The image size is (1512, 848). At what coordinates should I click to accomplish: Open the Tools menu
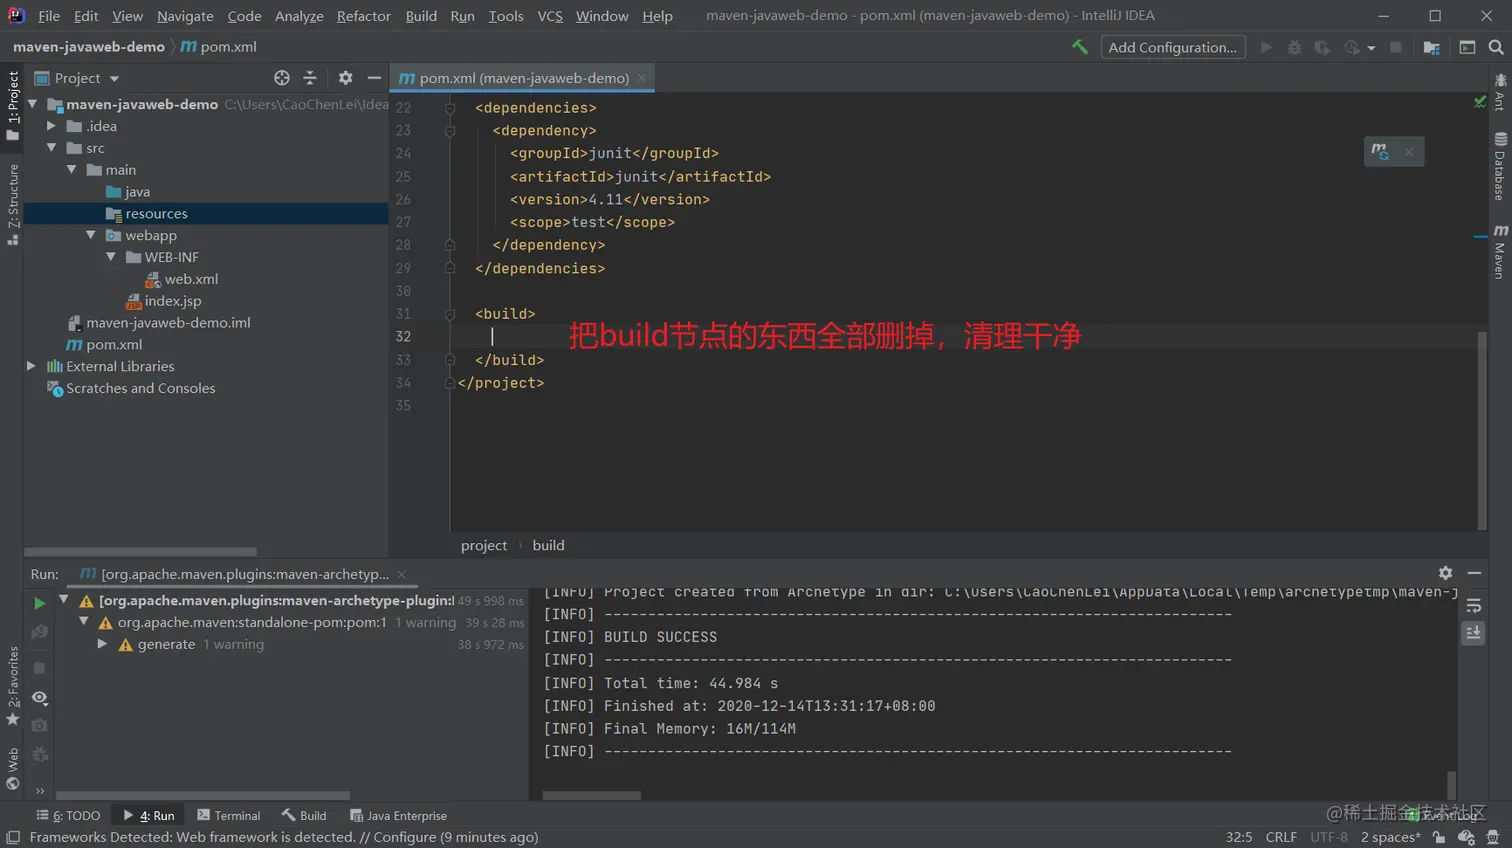coord(506,16)
